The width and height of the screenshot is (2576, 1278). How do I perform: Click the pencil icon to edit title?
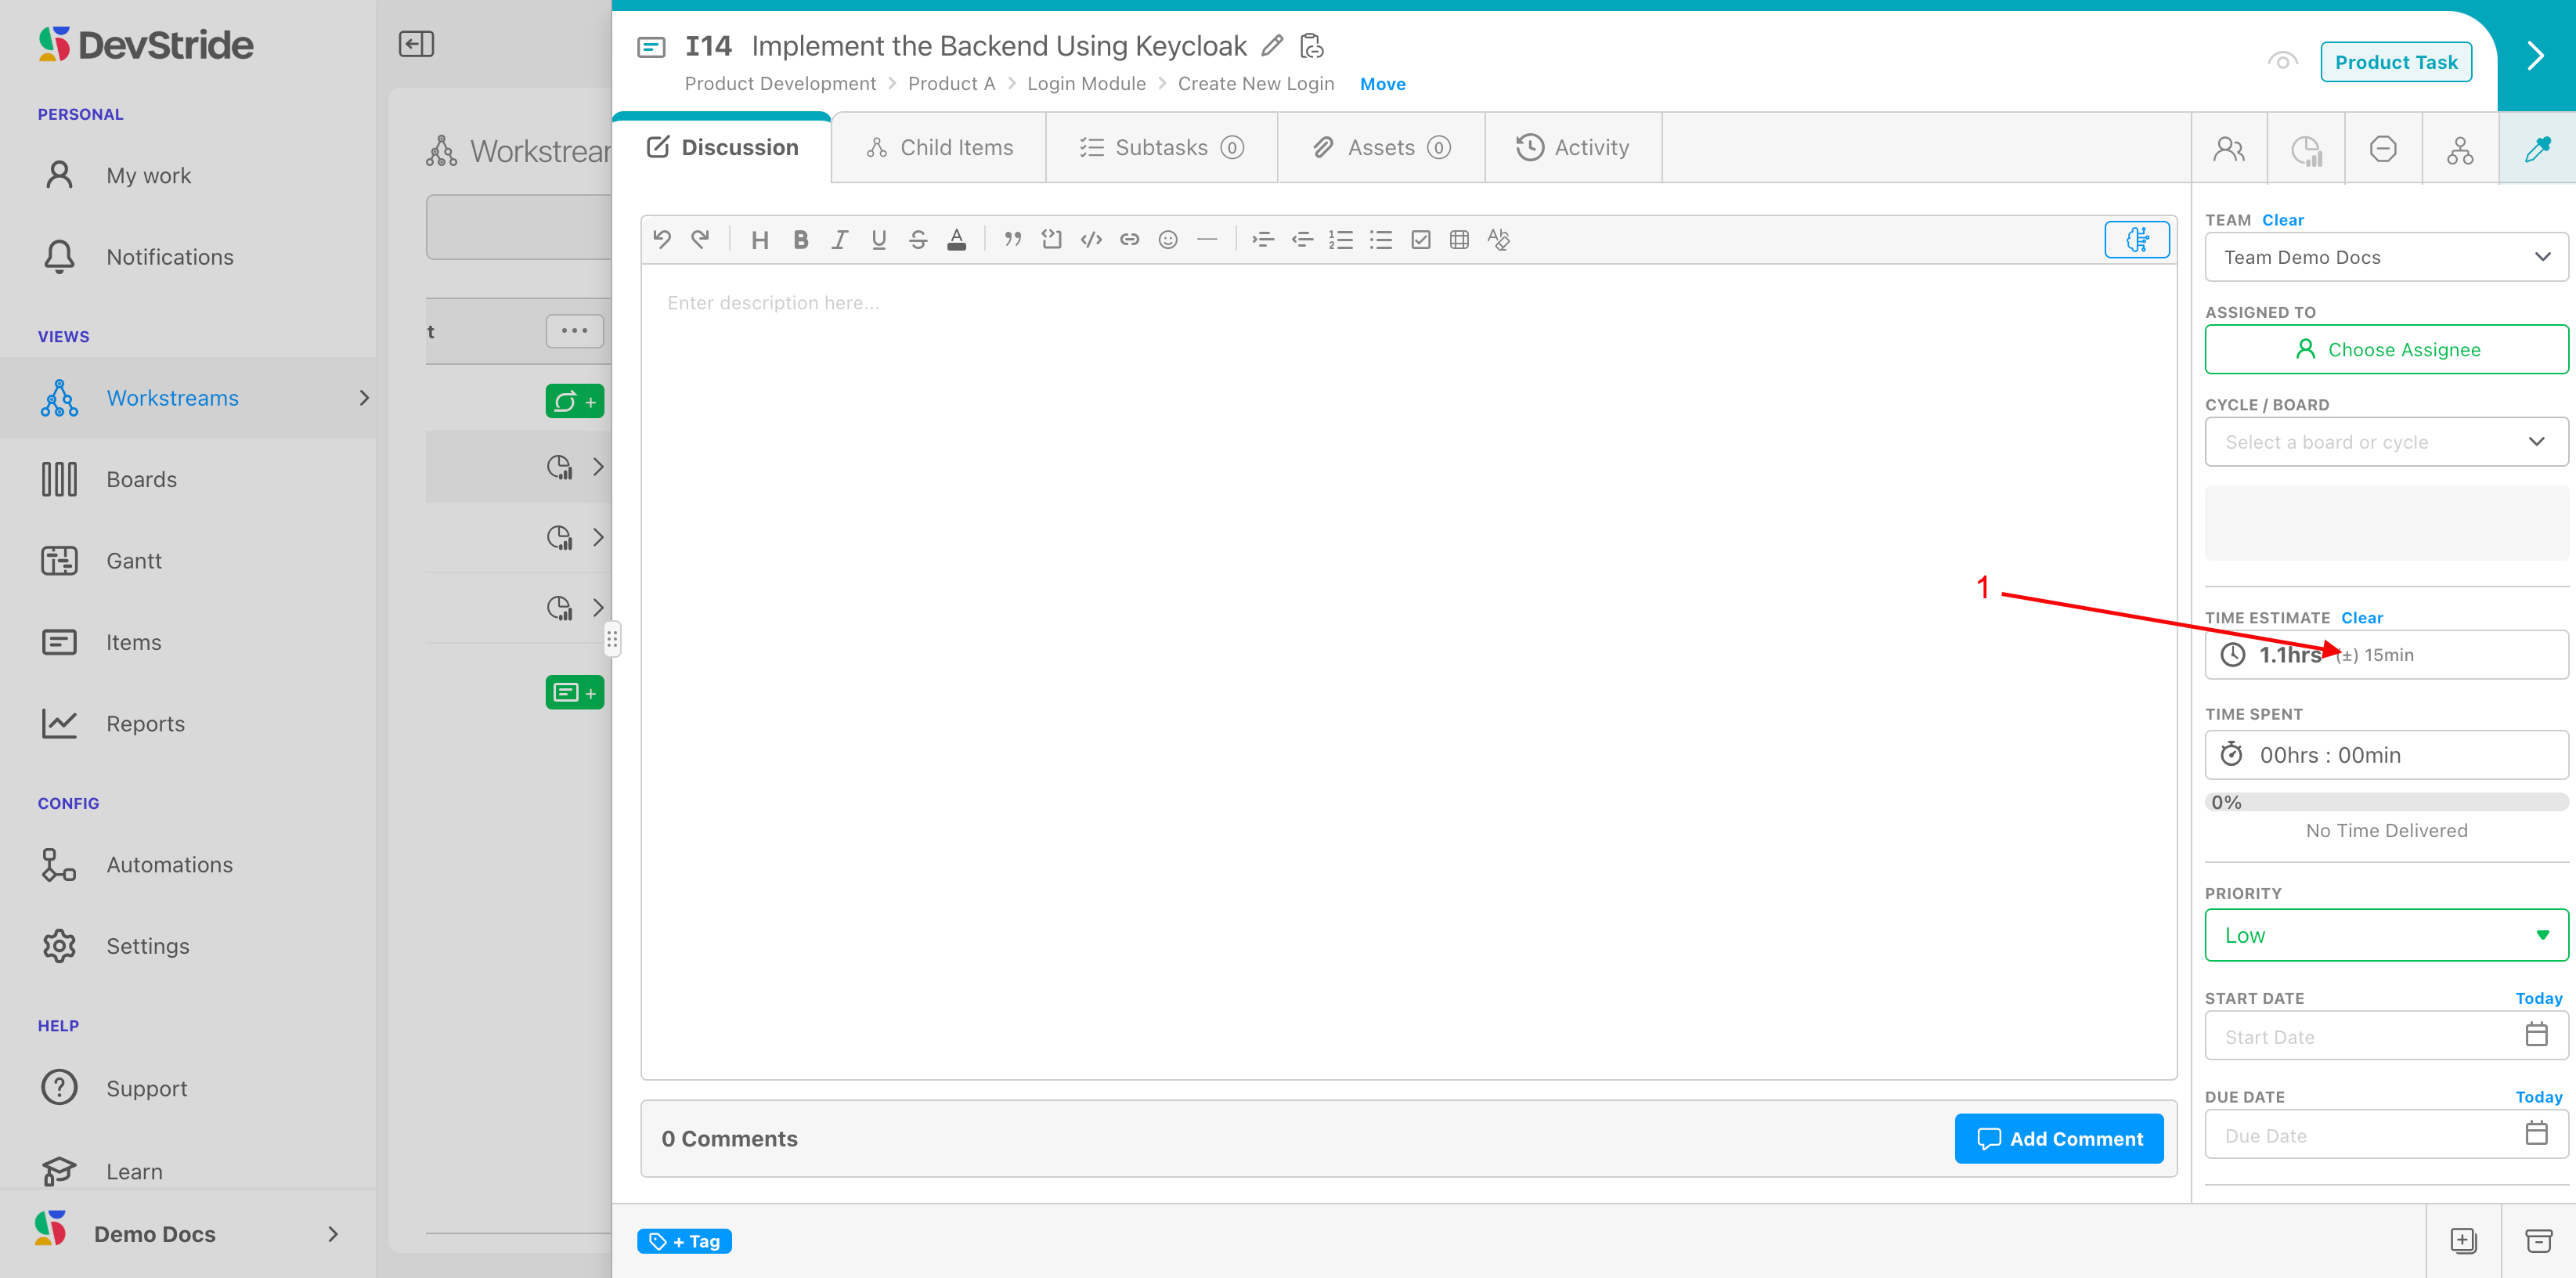click(1272, 46)
